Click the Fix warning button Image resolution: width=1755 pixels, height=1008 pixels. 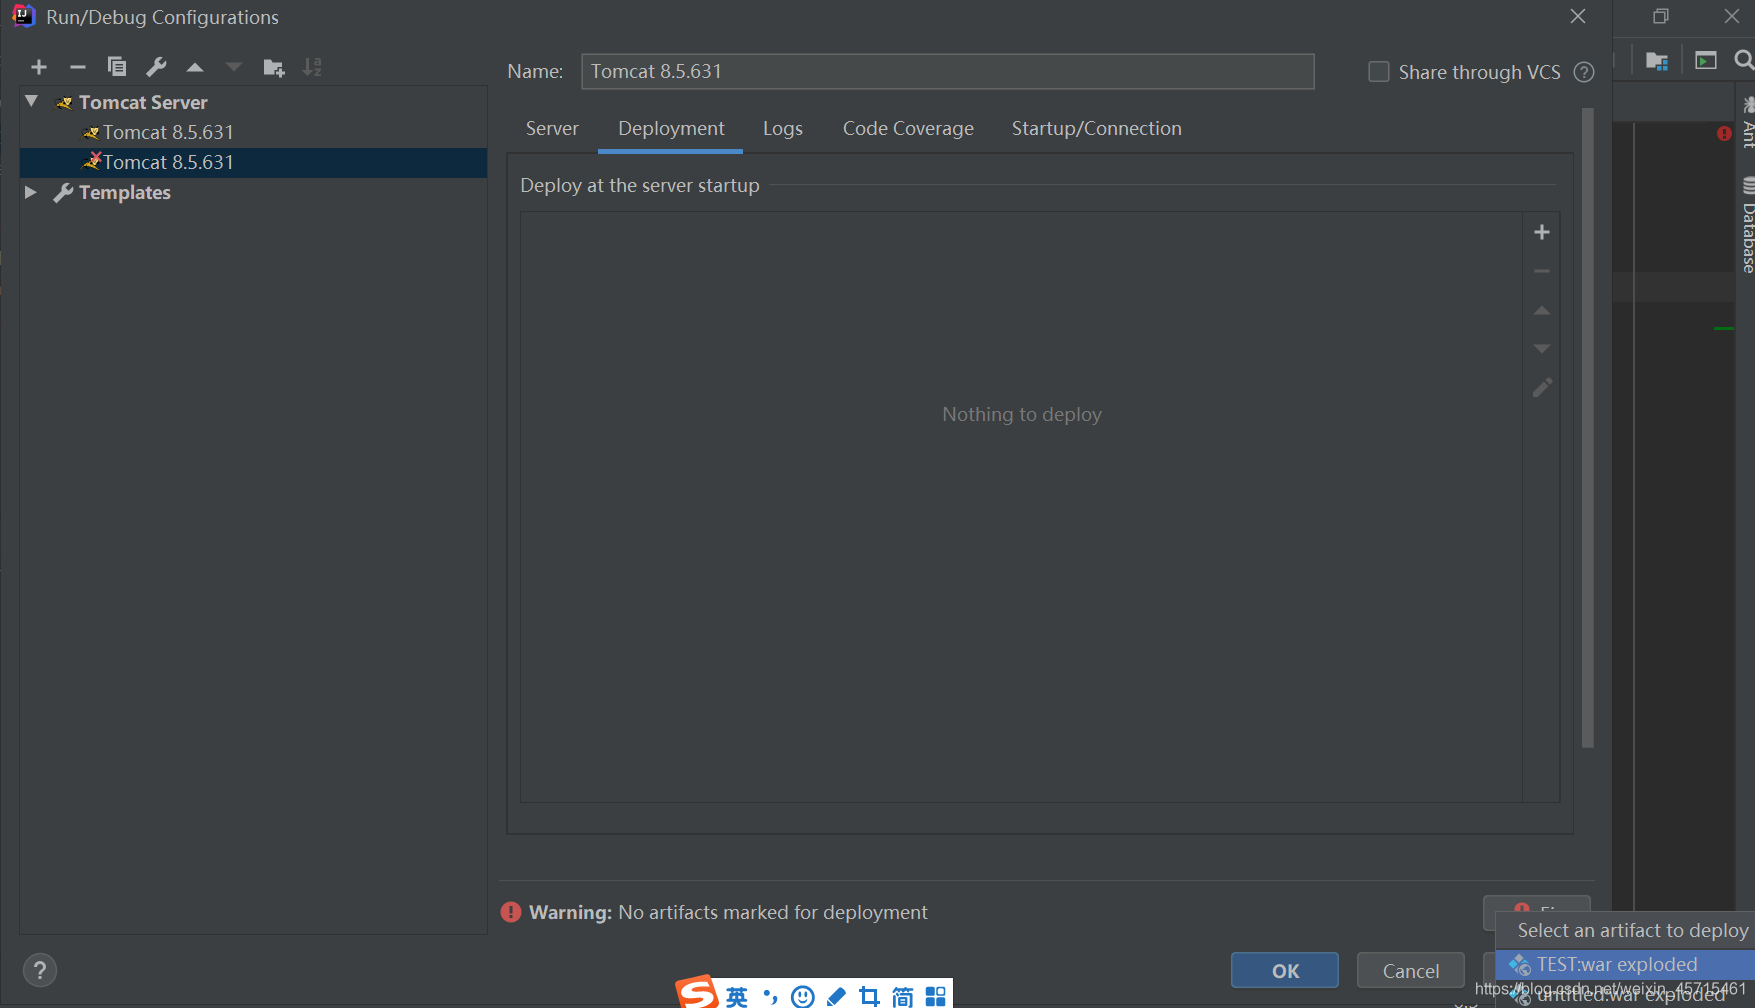click(x=1537, y=904)
